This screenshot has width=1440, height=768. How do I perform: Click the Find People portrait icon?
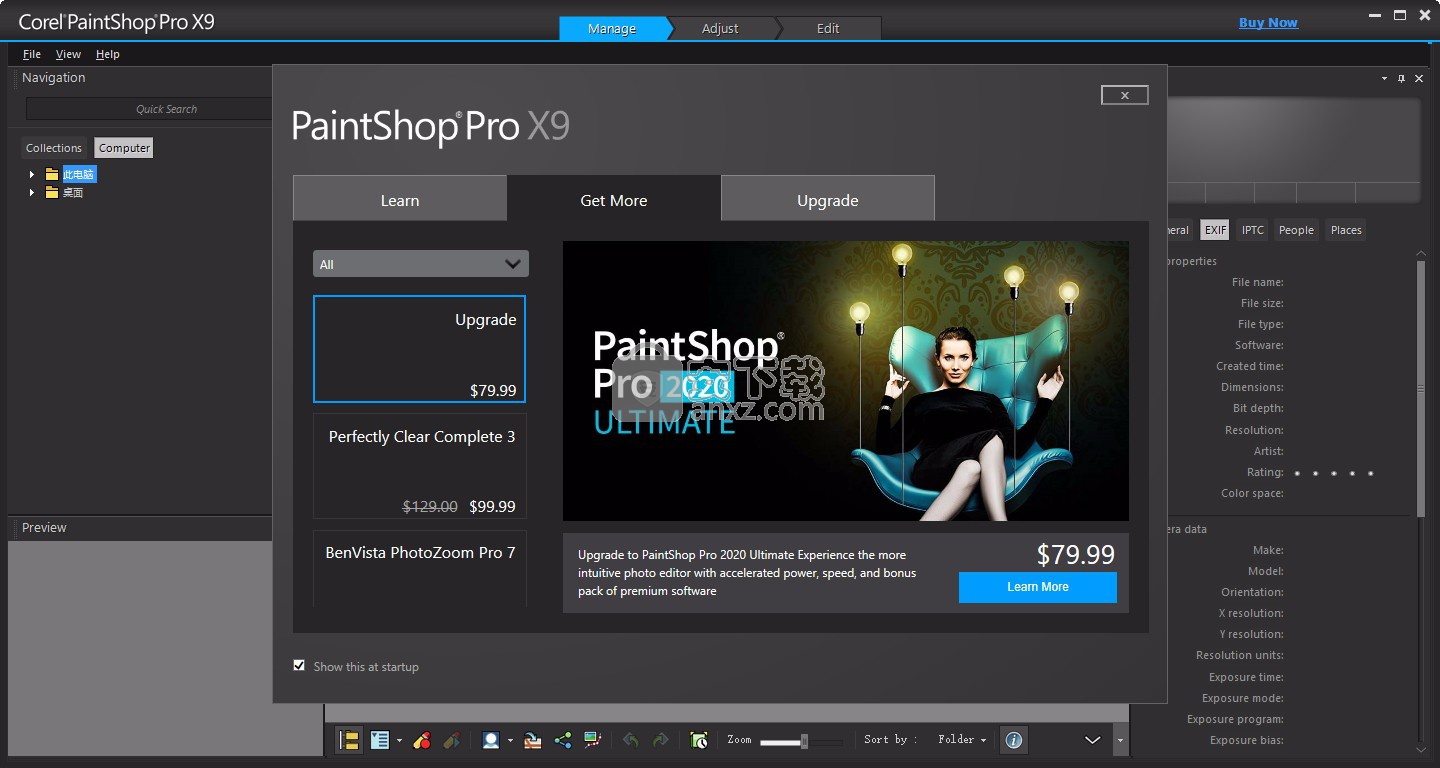point(491,740)
